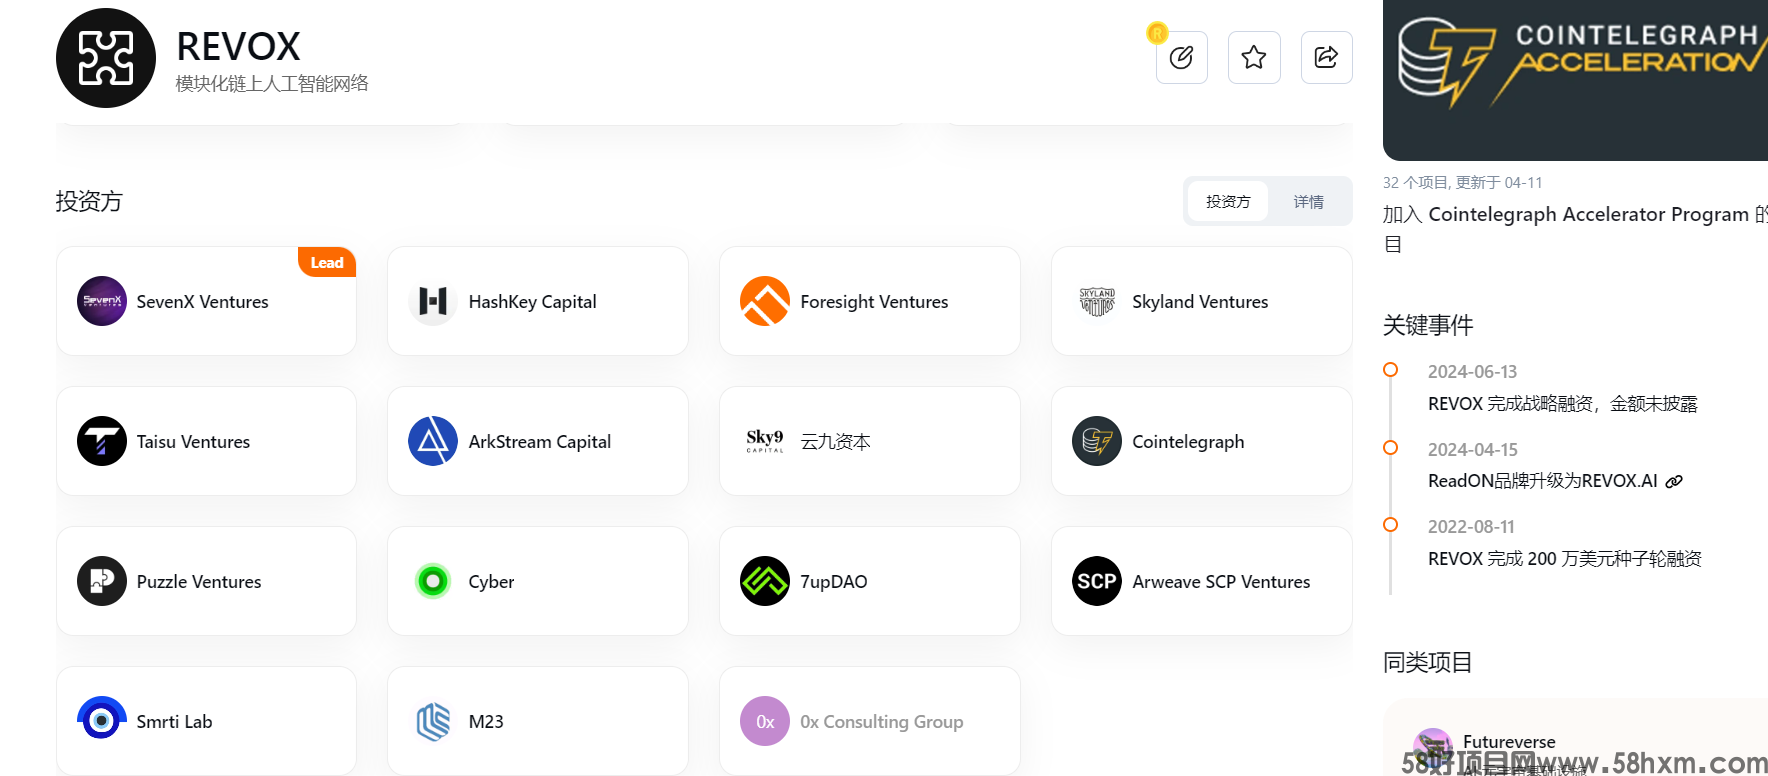Click the 7upDAO green logo

pyautogui.click(x=765, y=581)
